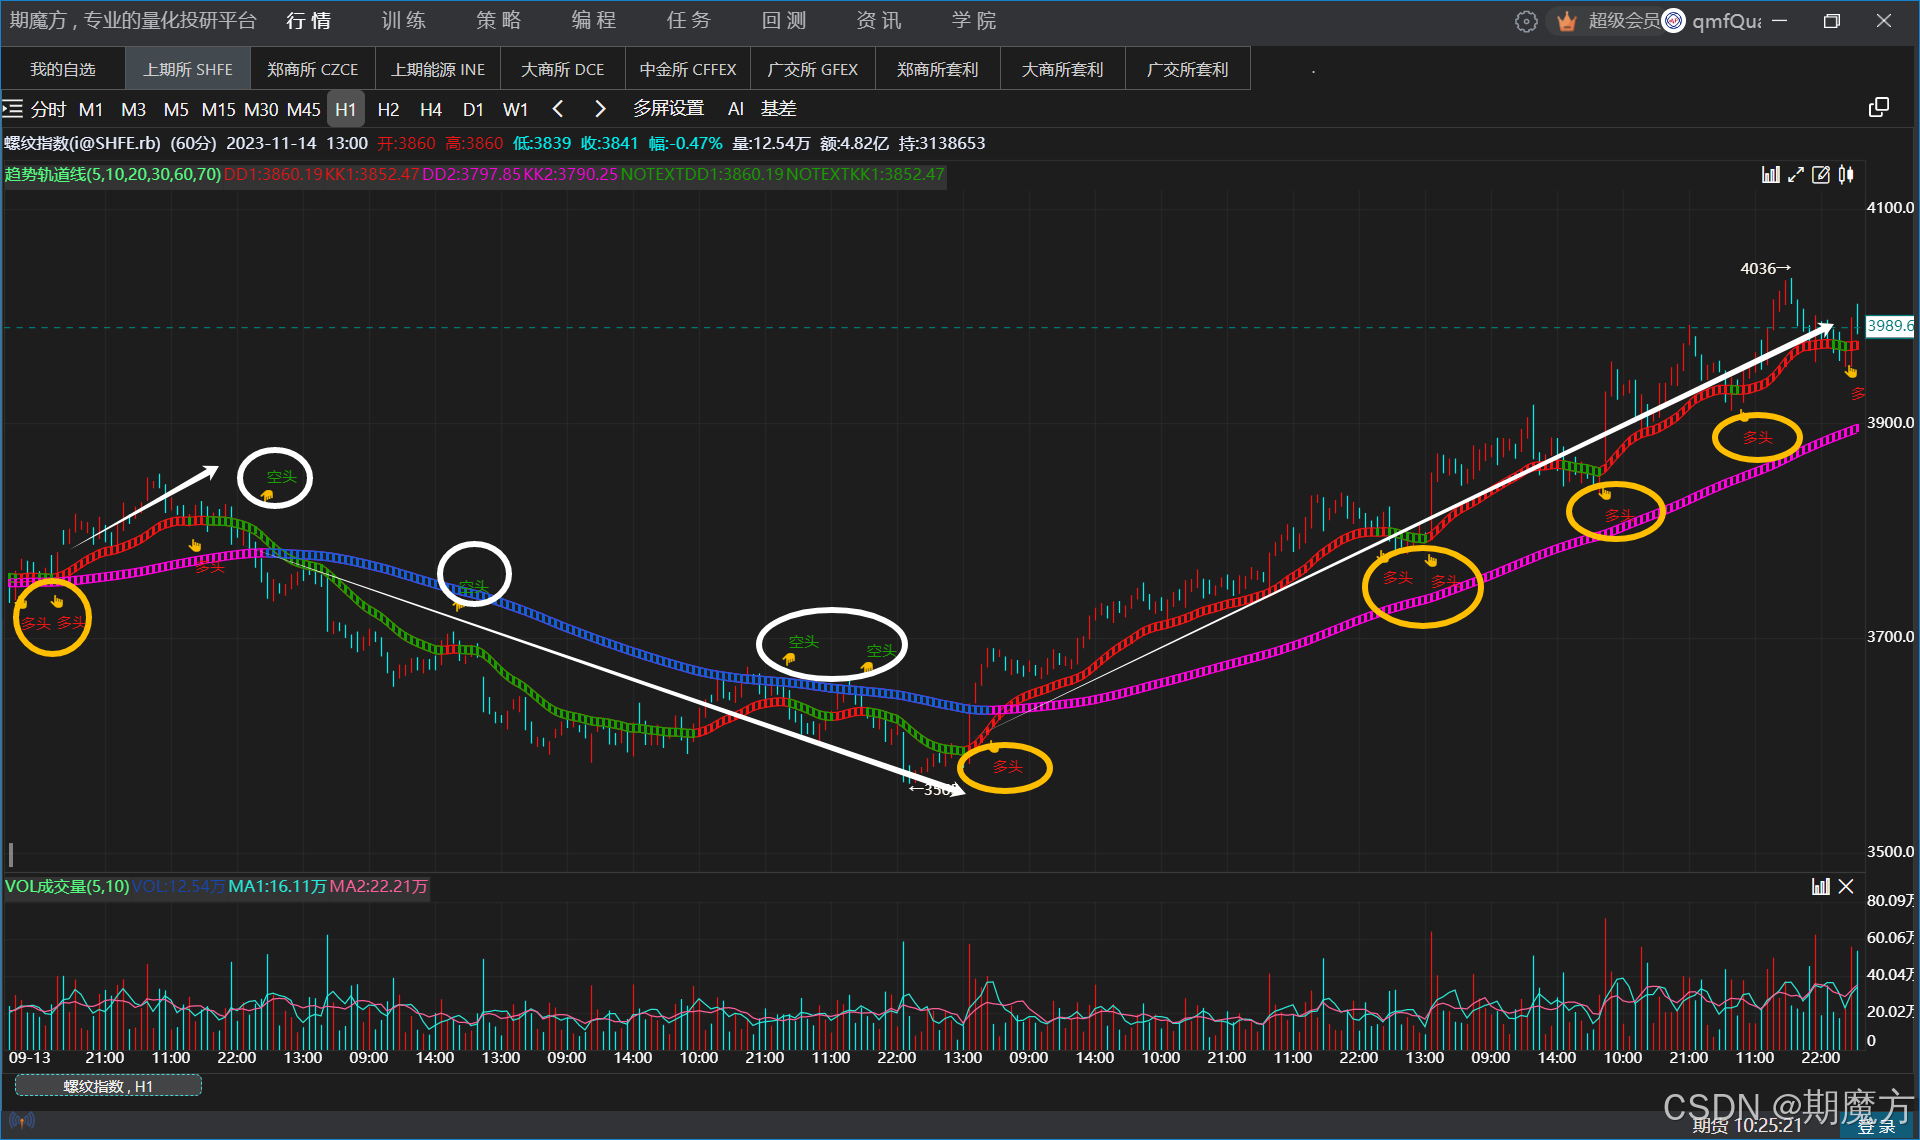Open the chart indicator bar-chart icon
The width and height of the screenshot is (1920, 1140).
[1770, 175]
